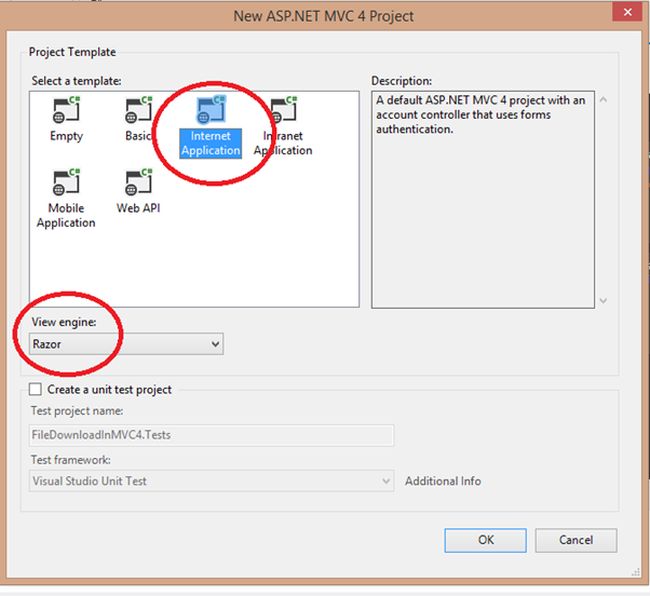Click the Description text box

(483, 199)
